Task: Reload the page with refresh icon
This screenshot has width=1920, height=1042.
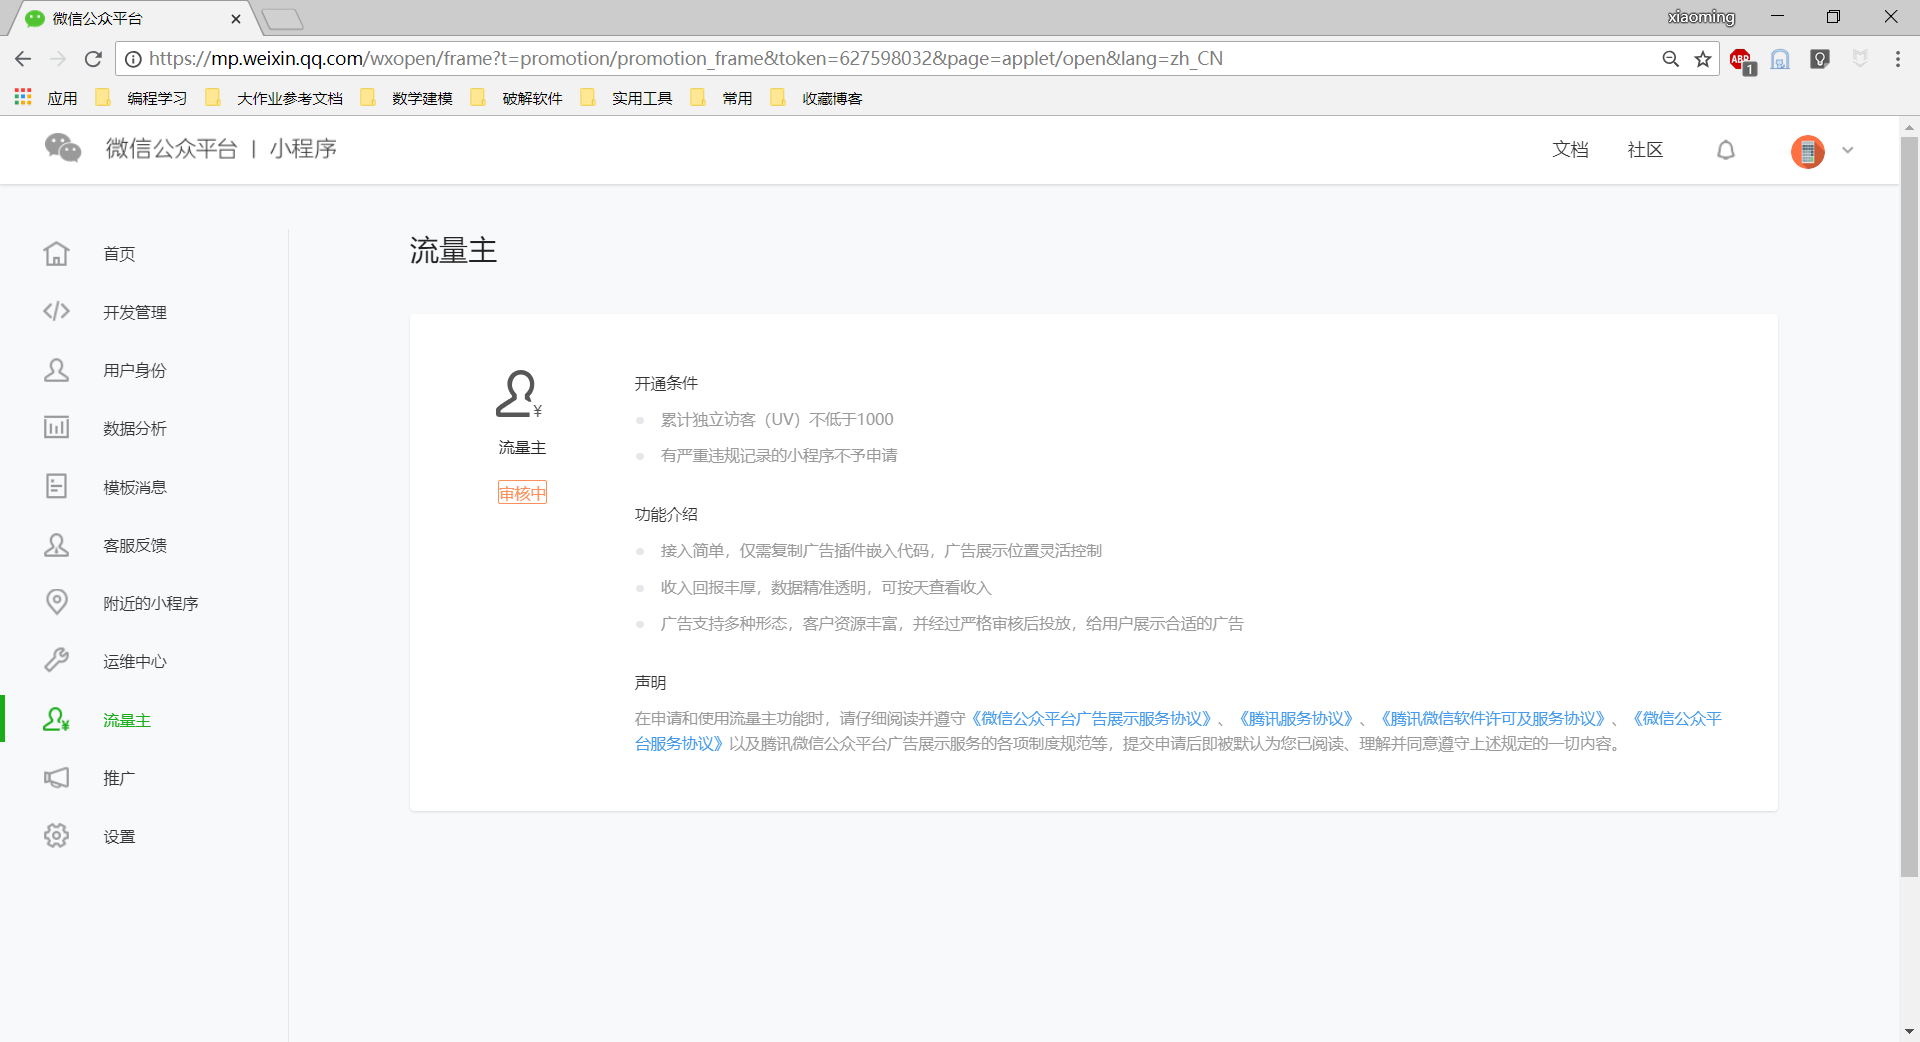Action: tap(93, 59)
